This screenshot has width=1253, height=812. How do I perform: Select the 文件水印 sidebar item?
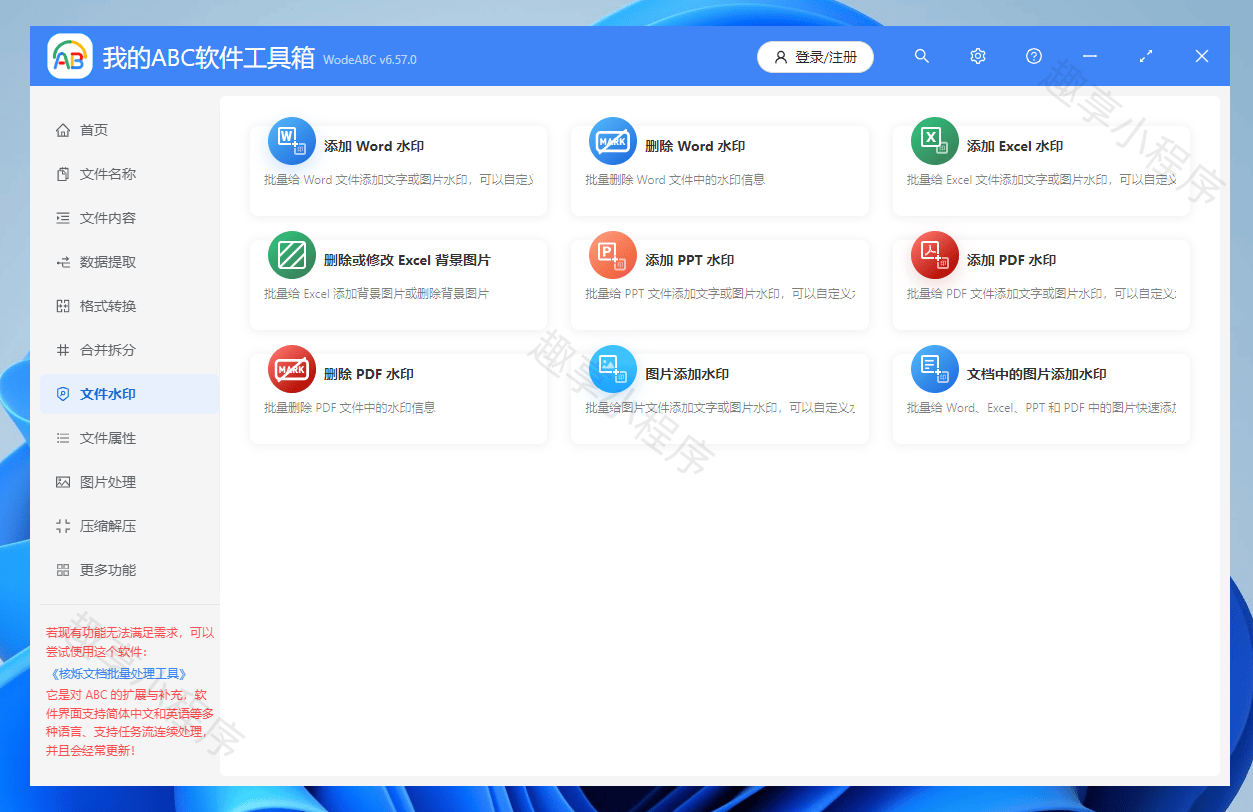tap(129, 394)
